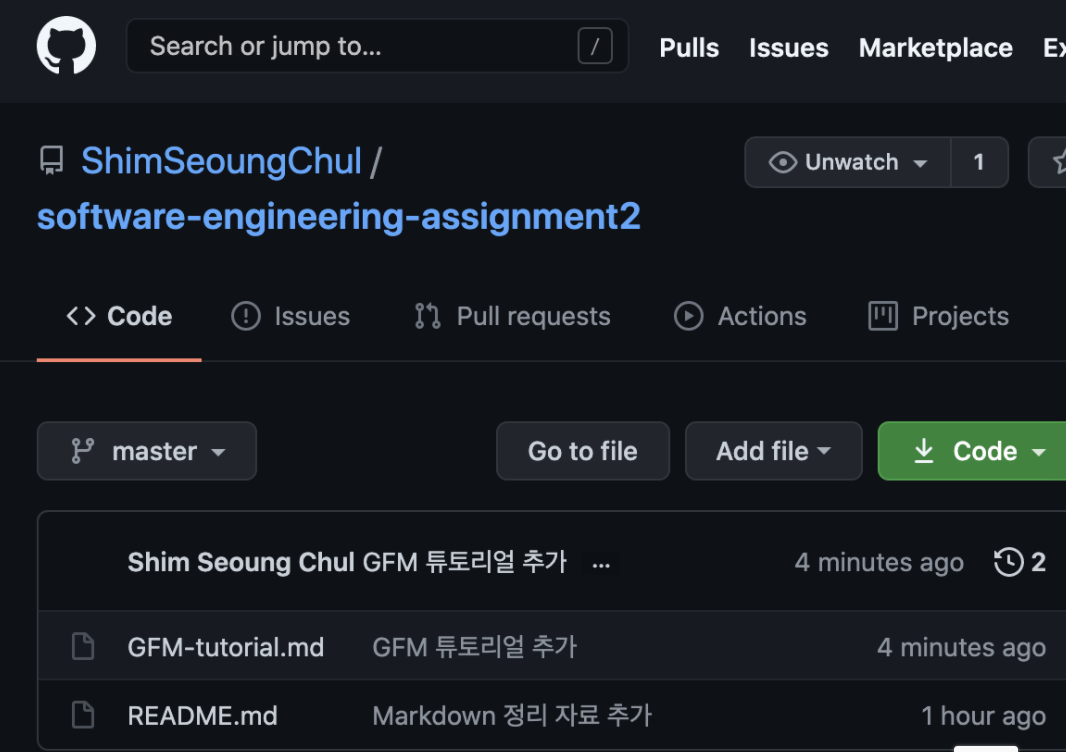This screenshot has width=1066, height=752.
Task: Click the download icon inside the Code button
Action: 923,451
